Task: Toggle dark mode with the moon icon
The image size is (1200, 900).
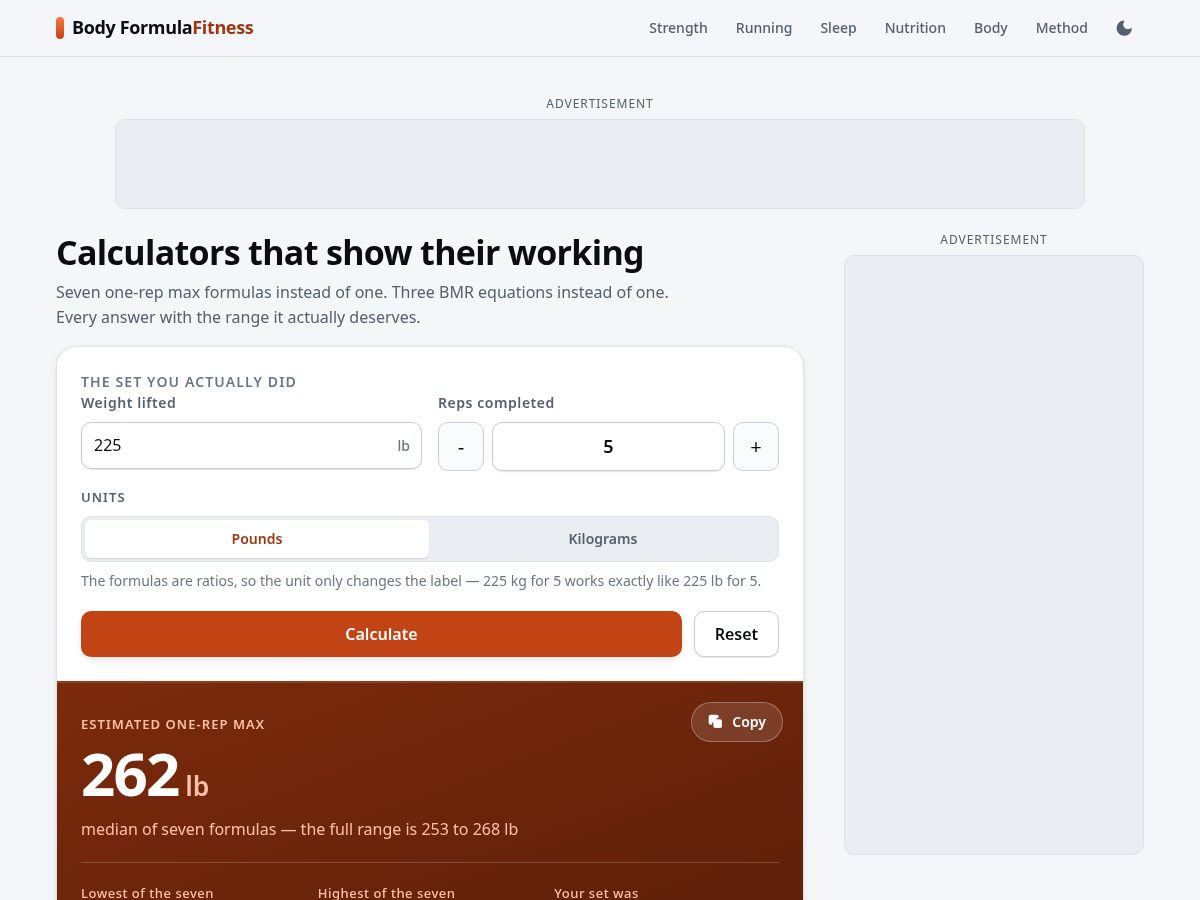Action: point(1124,28)
